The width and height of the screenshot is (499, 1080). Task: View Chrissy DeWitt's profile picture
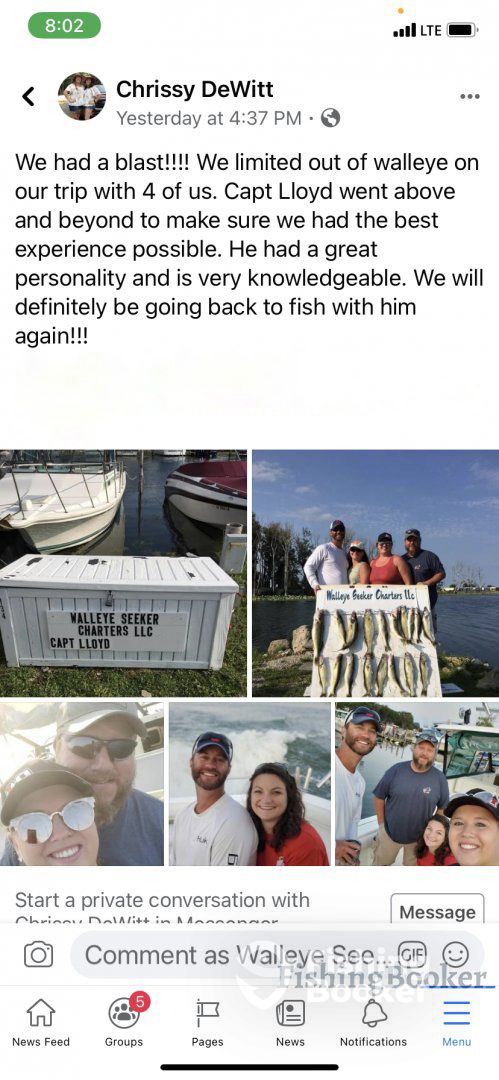tap(82, 96)
